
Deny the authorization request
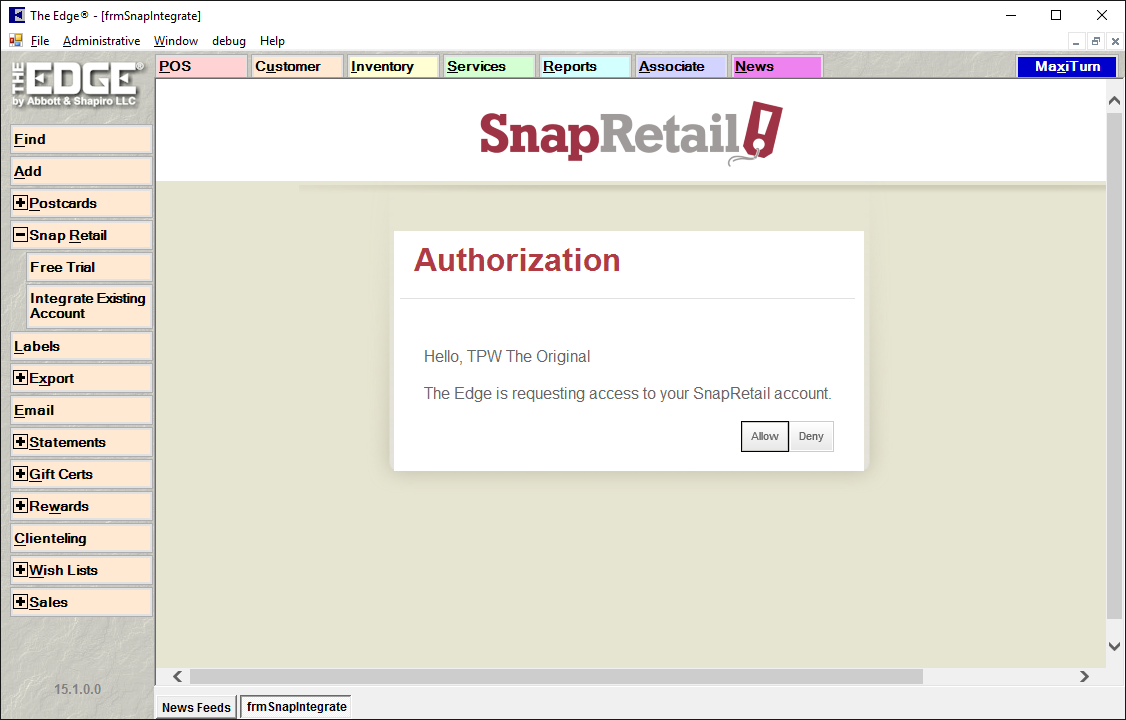811,436
